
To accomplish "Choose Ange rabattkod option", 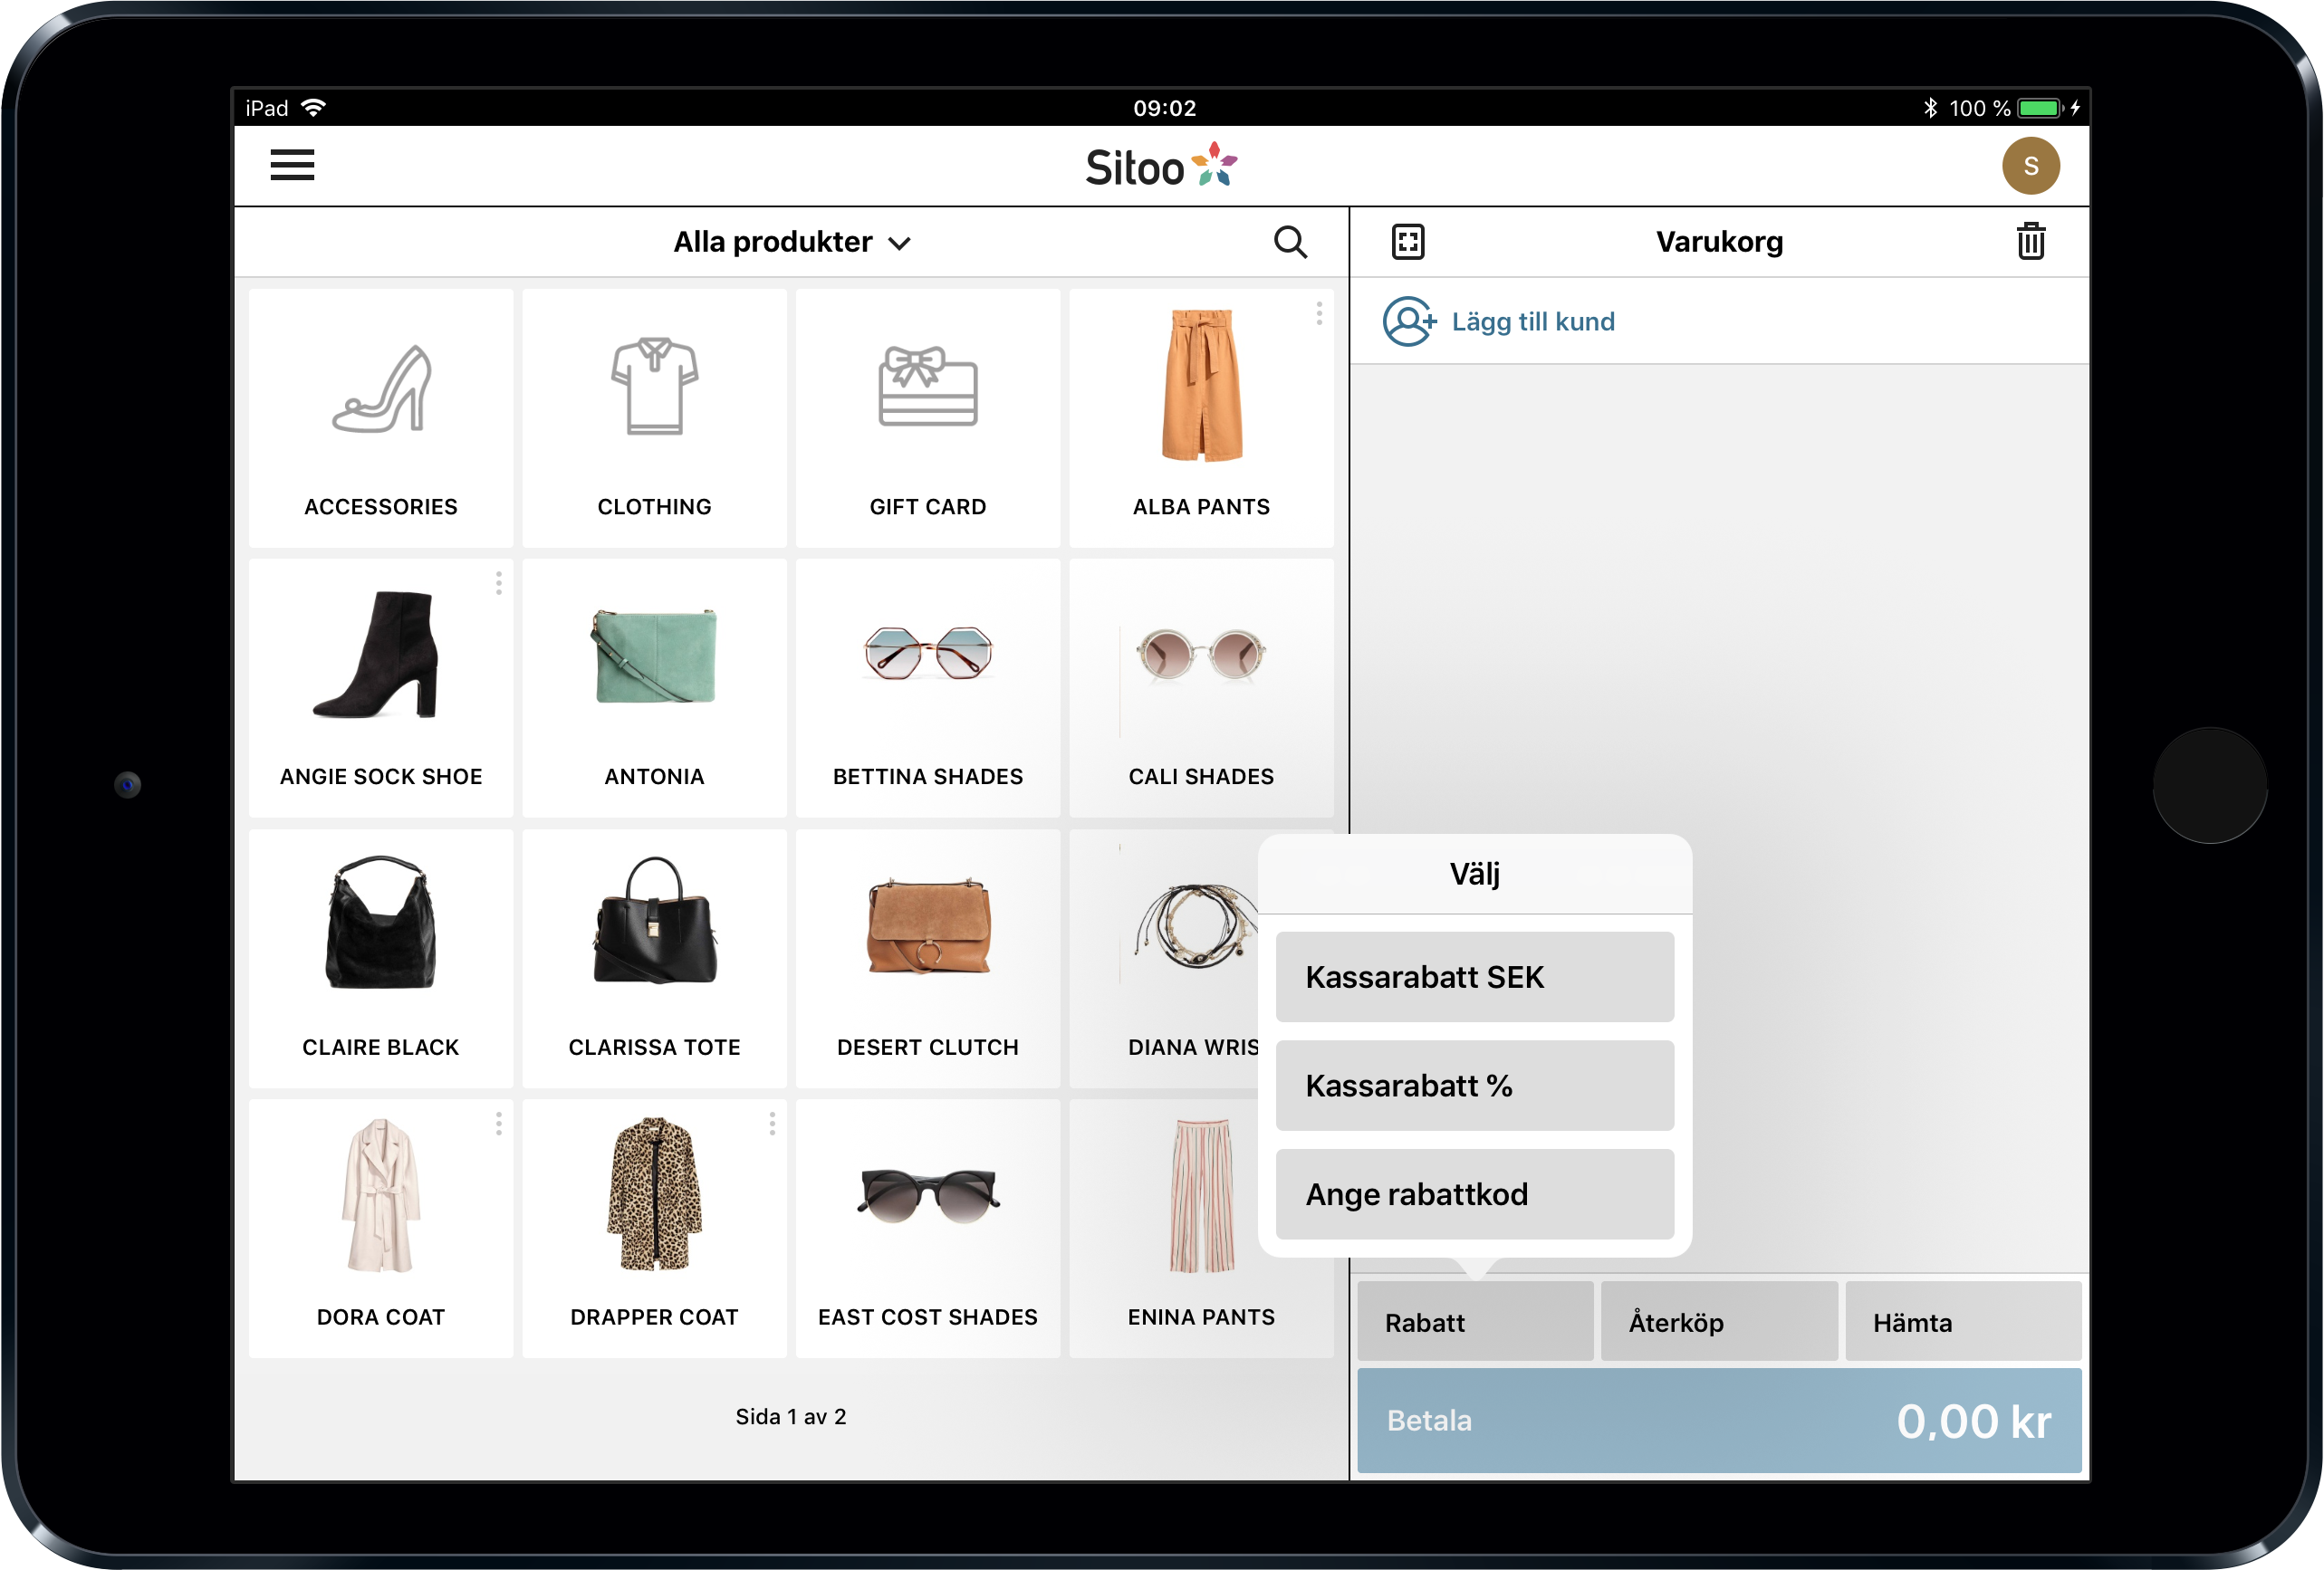I will pyautogui.click(x=1474, y=1194).
